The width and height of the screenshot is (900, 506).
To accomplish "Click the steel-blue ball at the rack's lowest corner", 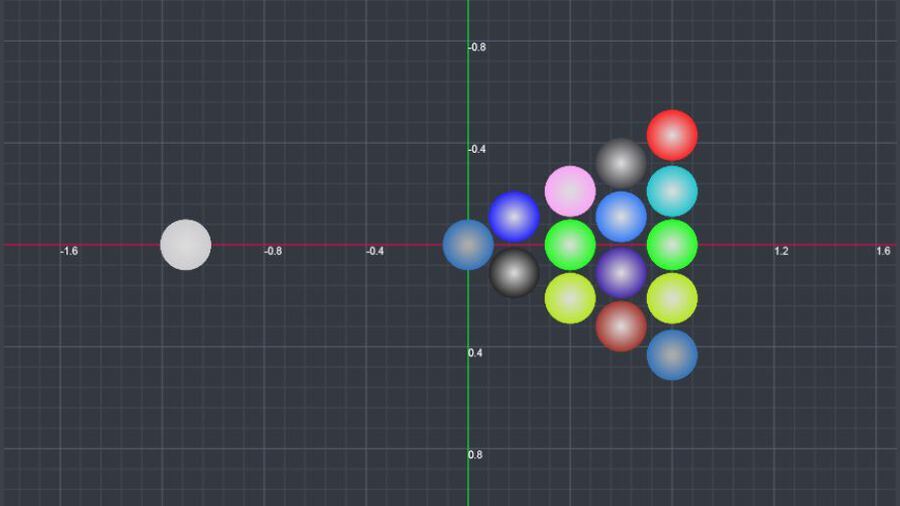I will [x=672, y=355].
